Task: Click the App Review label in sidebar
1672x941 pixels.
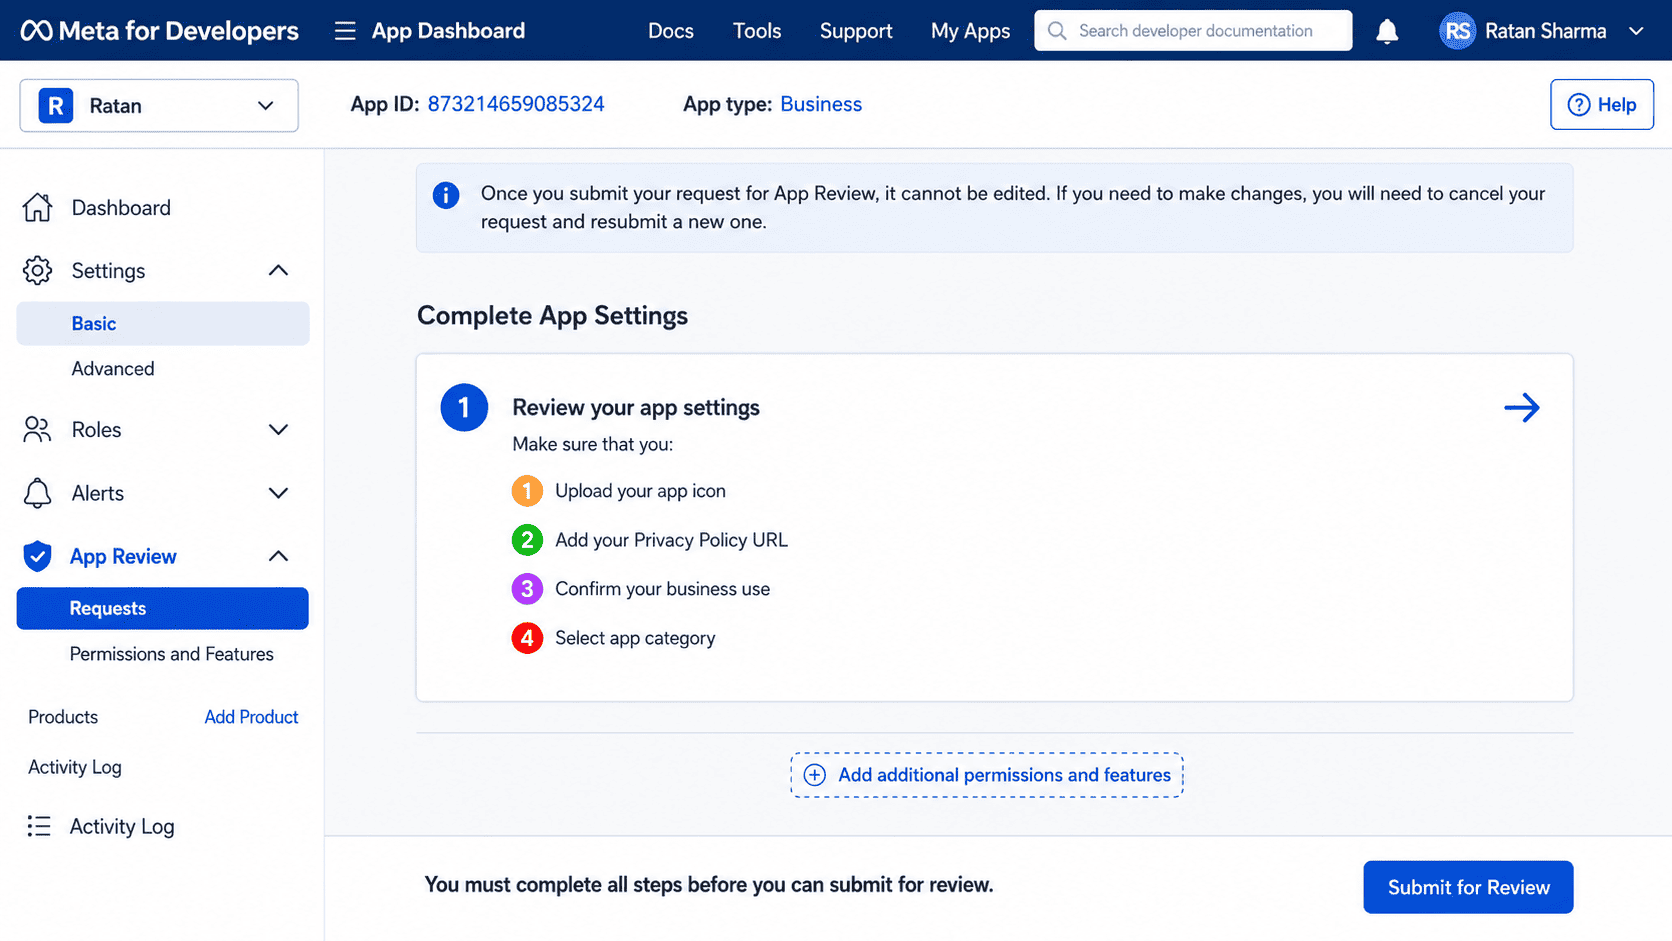Action: (123, 556)
